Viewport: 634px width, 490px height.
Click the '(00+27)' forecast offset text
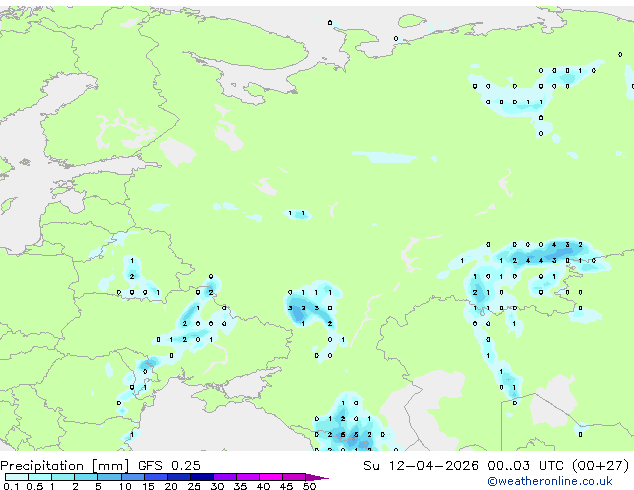(x=600, y=466)
